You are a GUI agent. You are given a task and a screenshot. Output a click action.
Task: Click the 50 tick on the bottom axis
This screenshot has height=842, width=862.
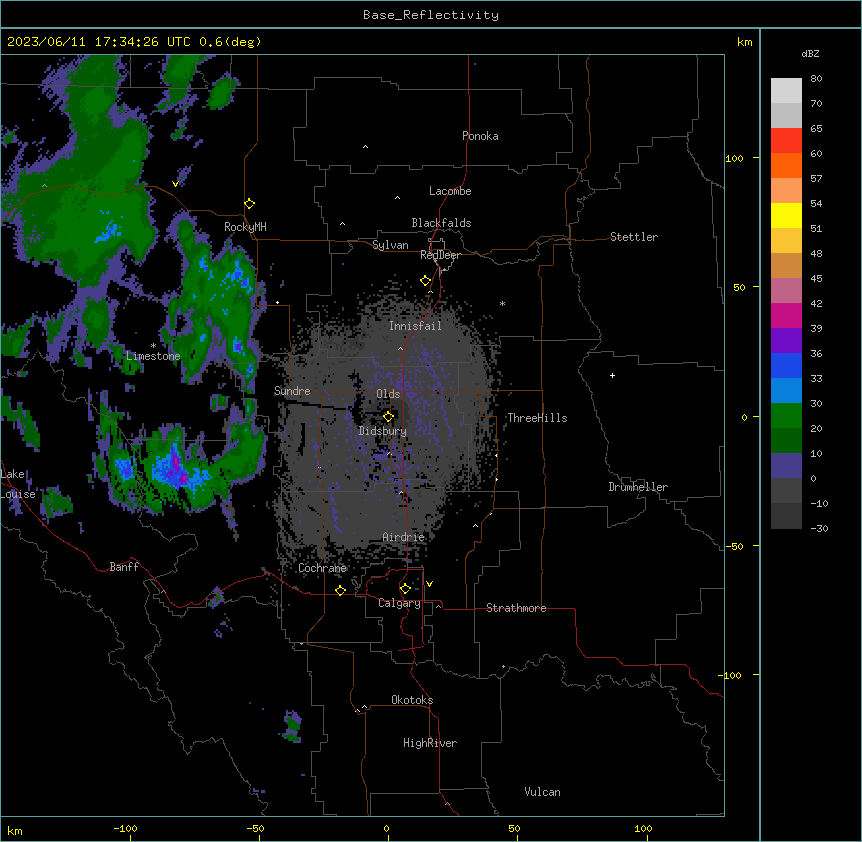(514, 828)
